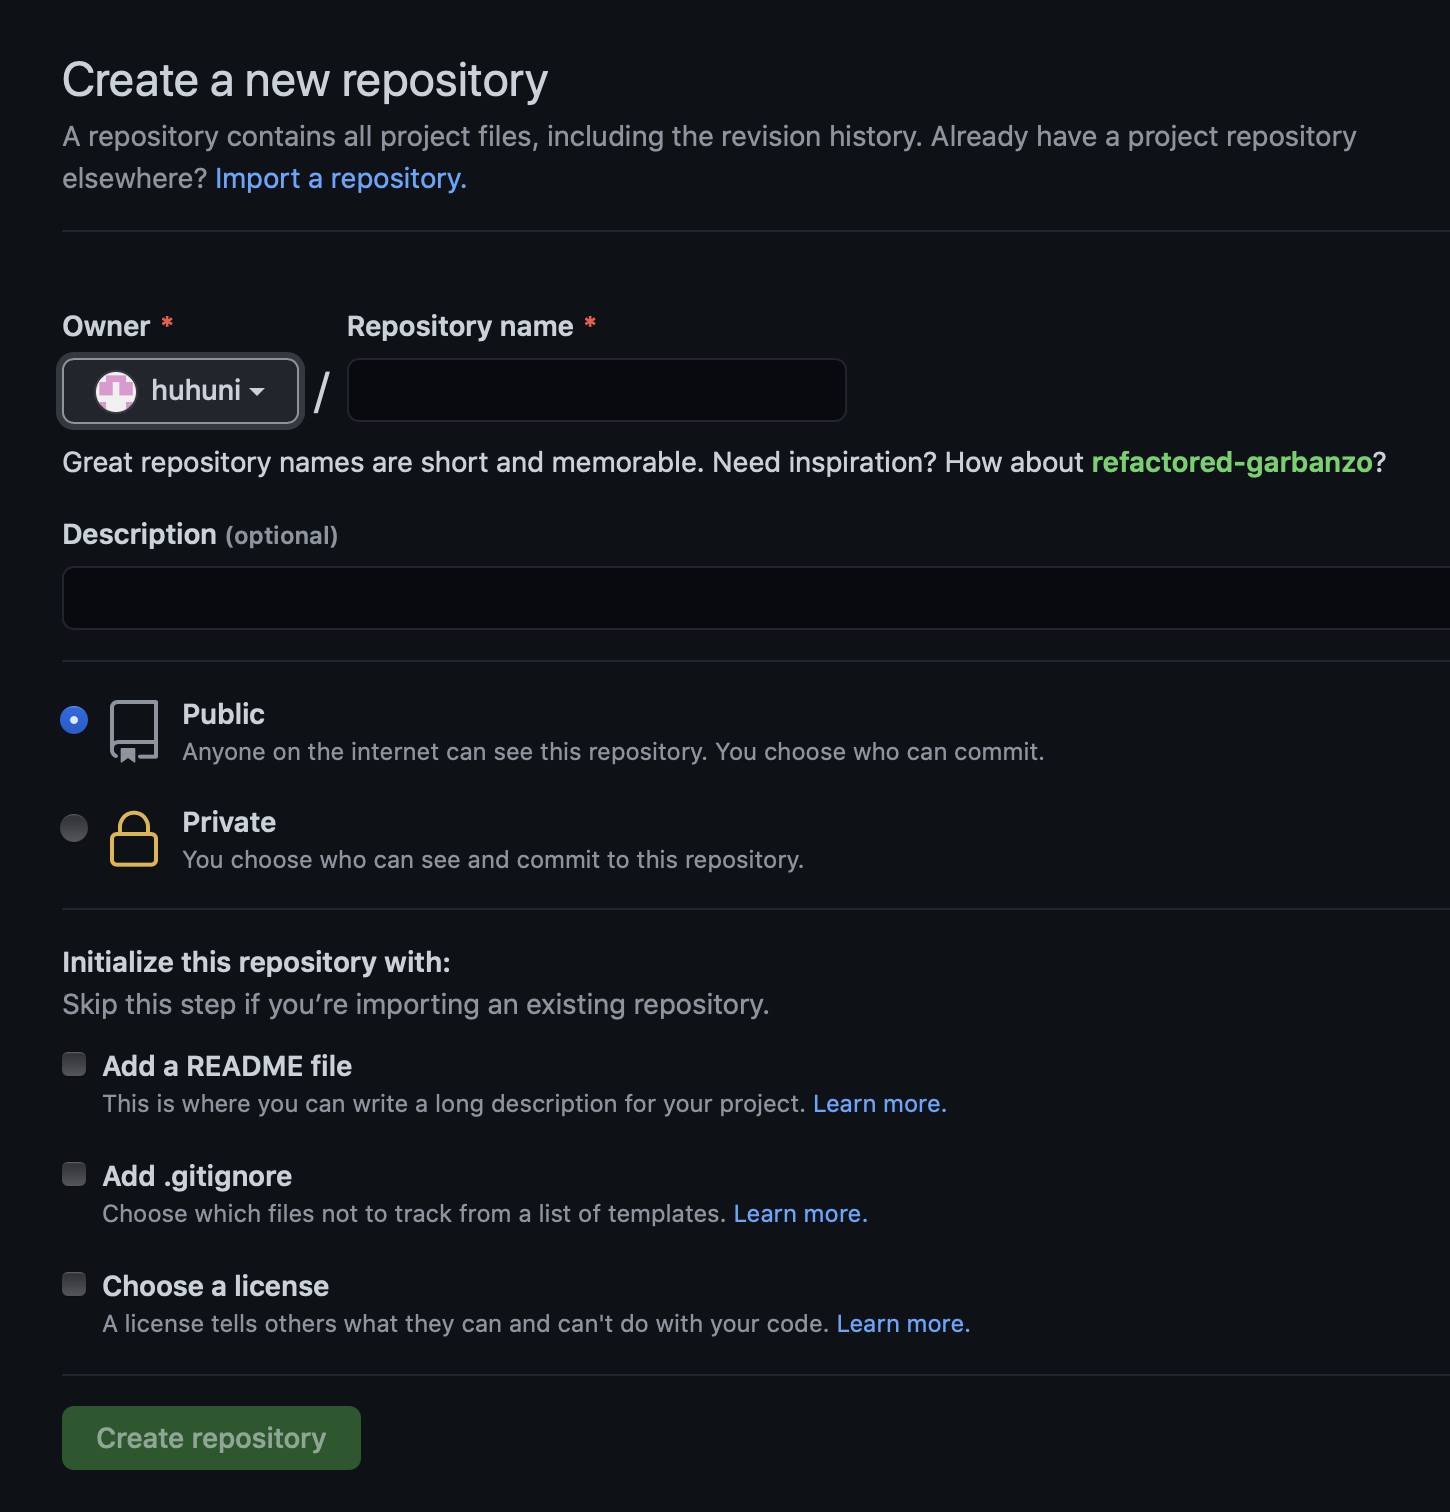Click the suggested name refactored-garbanzo
The image size is (1450, 1512).
[1231, 462]
